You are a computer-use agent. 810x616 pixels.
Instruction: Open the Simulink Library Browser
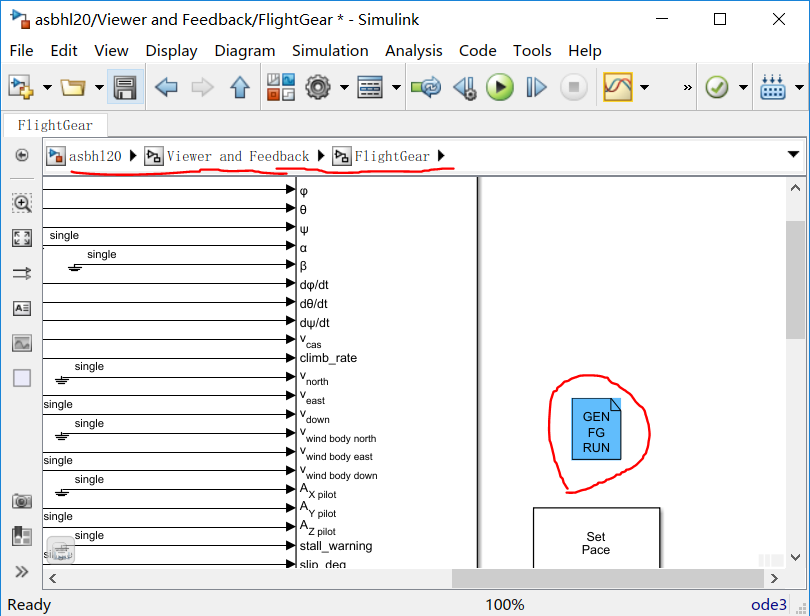coord(282,87)
